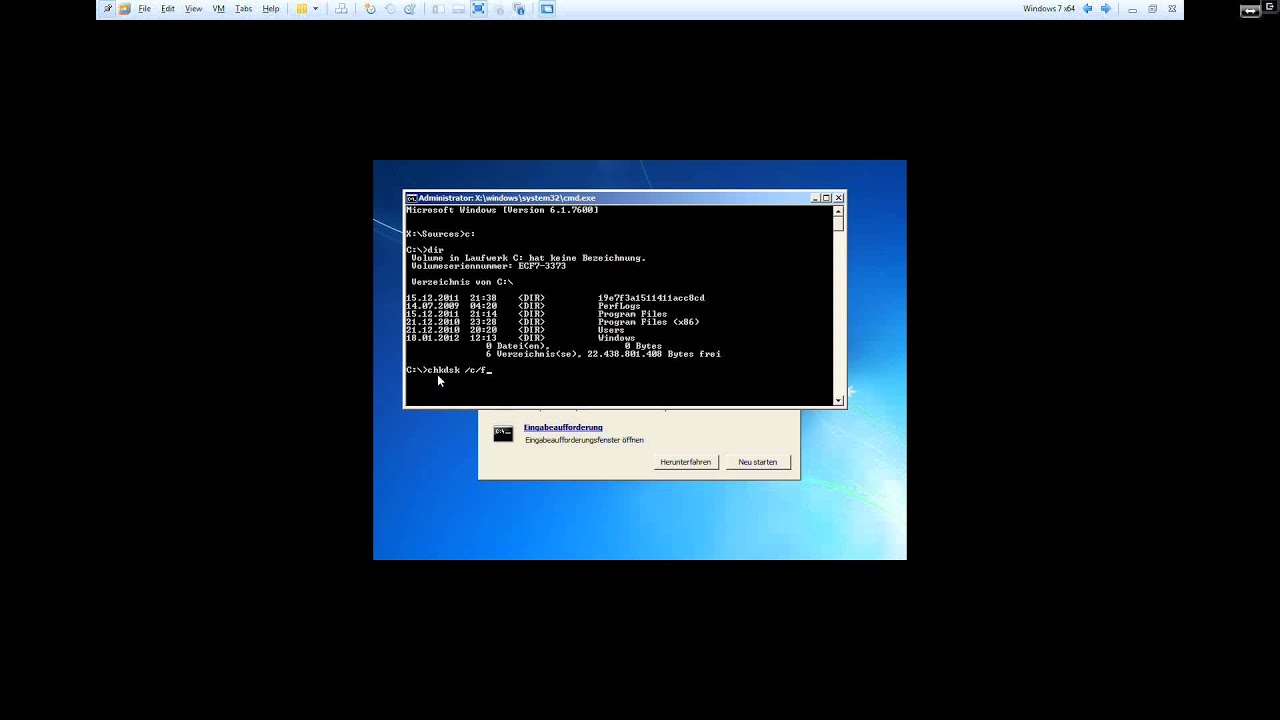This screenshot has width=1280, height=720.
Task: Click the 'Verzeichnis von C:\' line
Action: [x=462, y=282]
